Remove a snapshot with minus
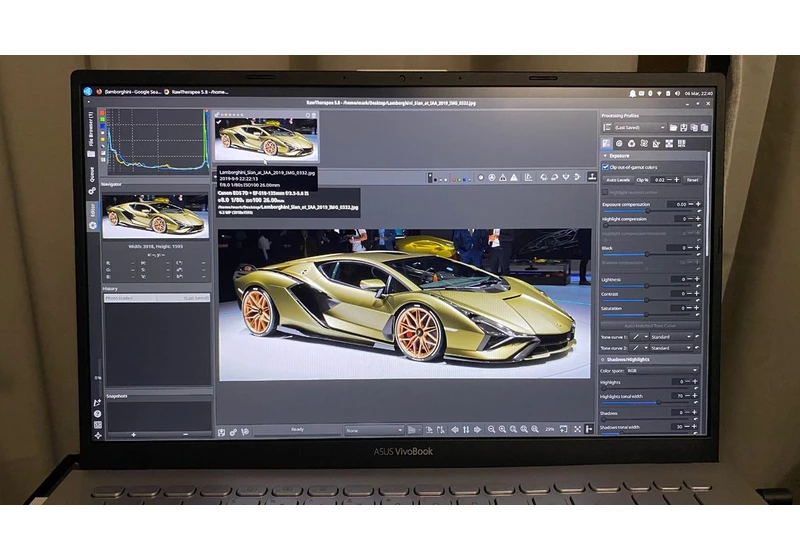 [185, 435]
